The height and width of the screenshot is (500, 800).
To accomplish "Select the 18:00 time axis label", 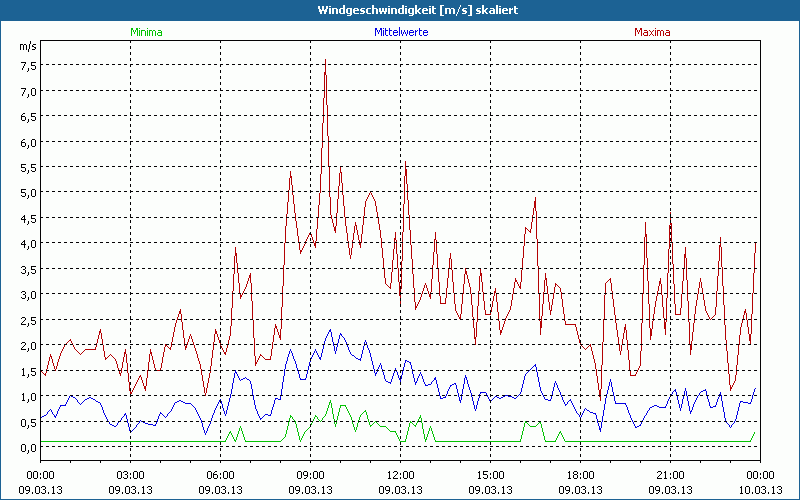I will 580,474.
